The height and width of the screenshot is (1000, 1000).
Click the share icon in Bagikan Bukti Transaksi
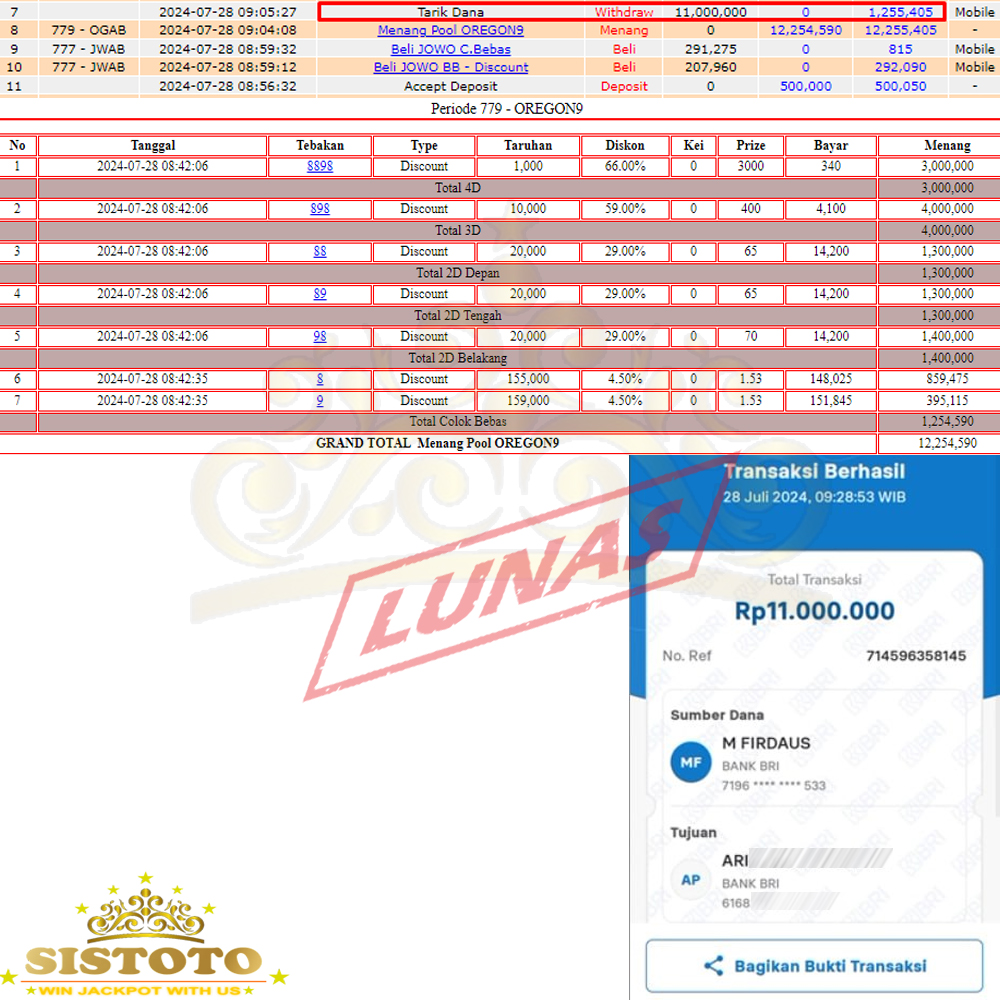coord(713,966)
